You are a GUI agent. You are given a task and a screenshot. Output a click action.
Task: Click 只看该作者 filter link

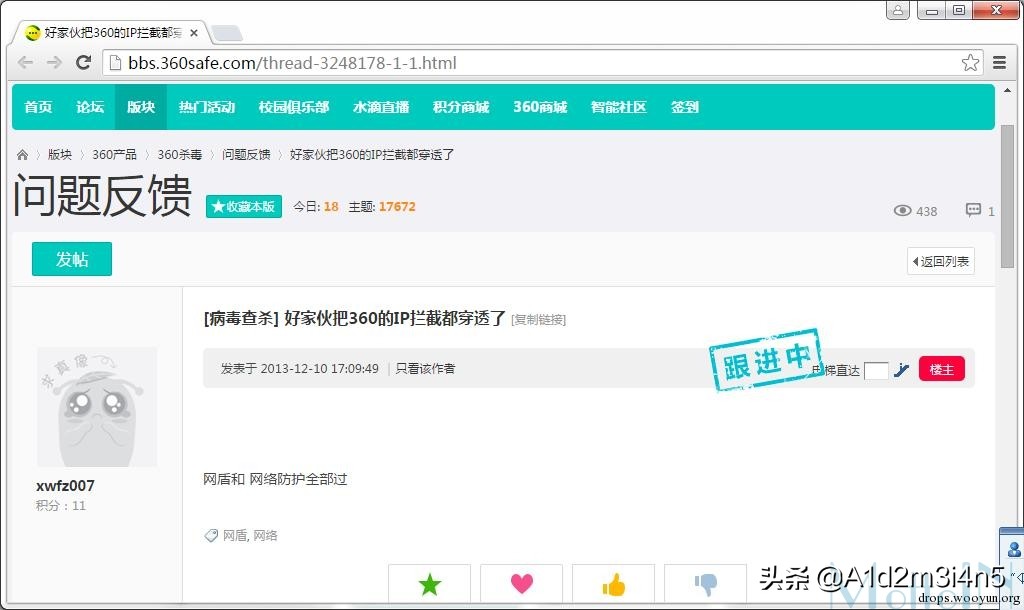click(x=425, y=368)
